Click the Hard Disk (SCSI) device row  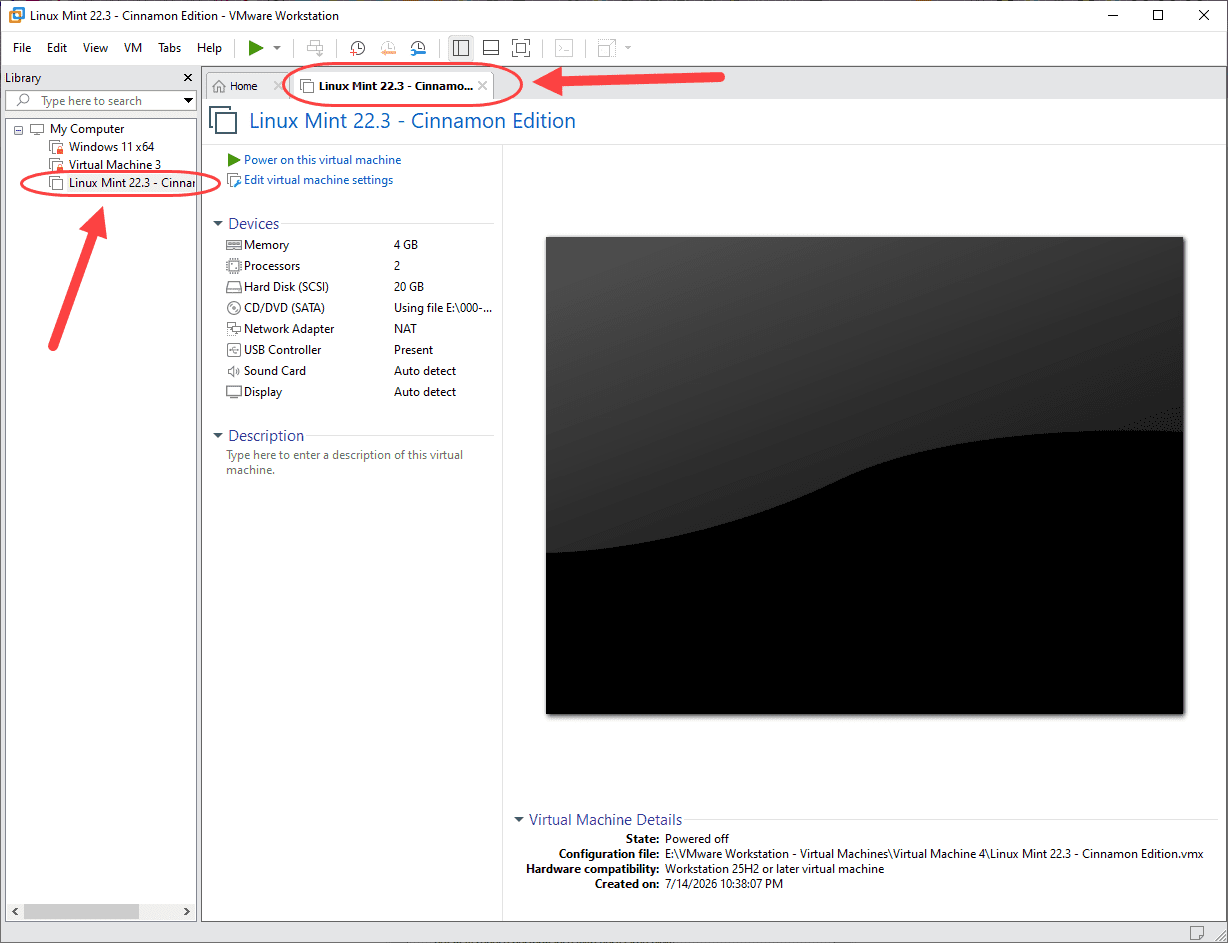359,287
